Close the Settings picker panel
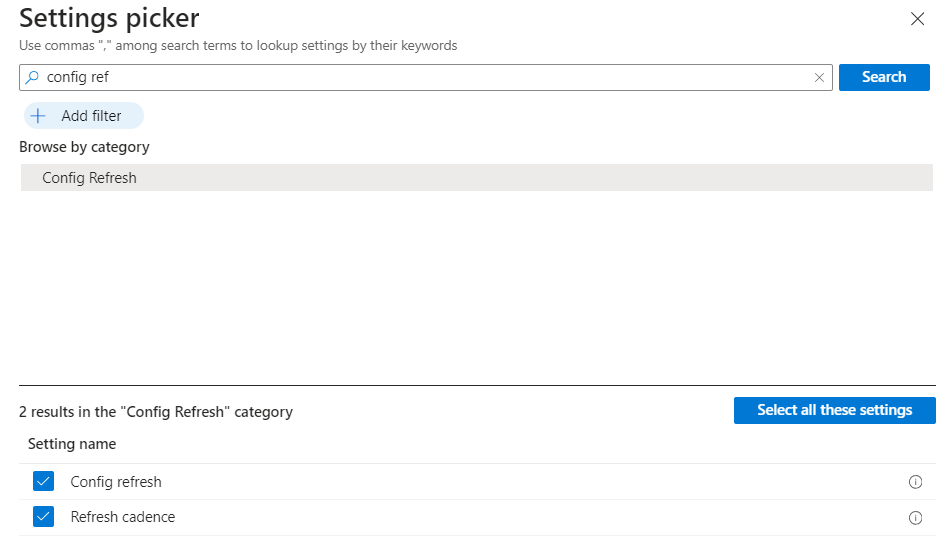Image resolution: width=950 pixels, height=542 pixels. click(x=917, y=18)
